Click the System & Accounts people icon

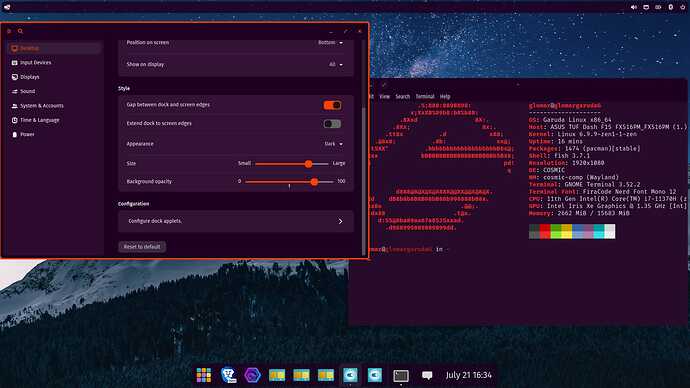15,106
